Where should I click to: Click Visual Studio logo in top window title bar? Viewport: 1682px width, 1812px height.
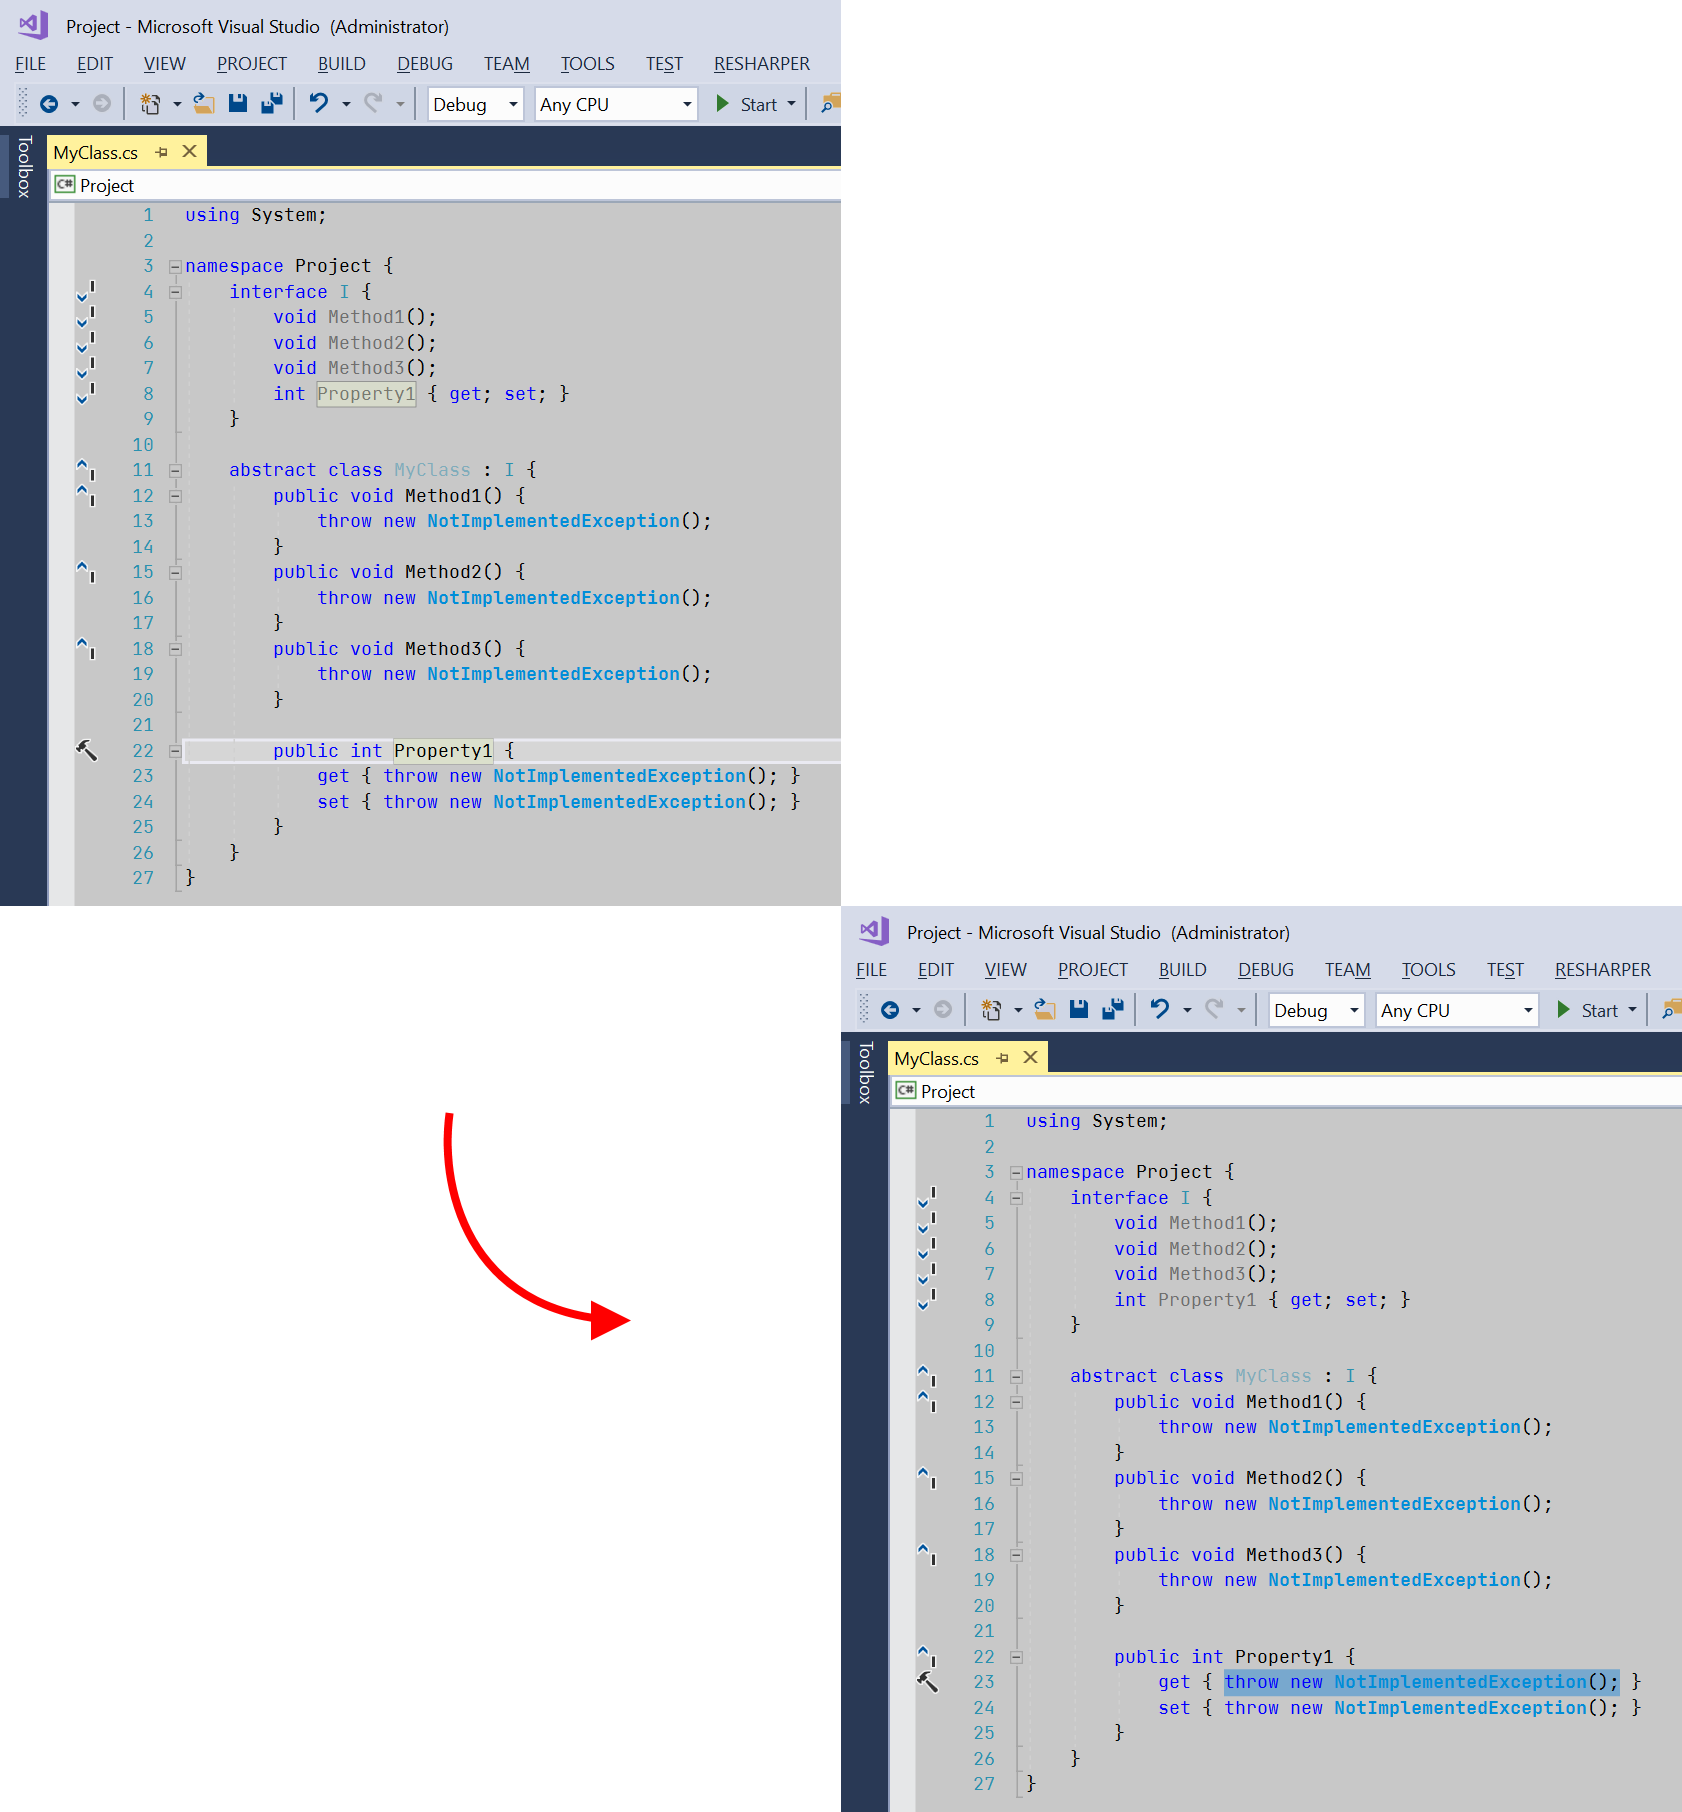click(x=33, y=25)
